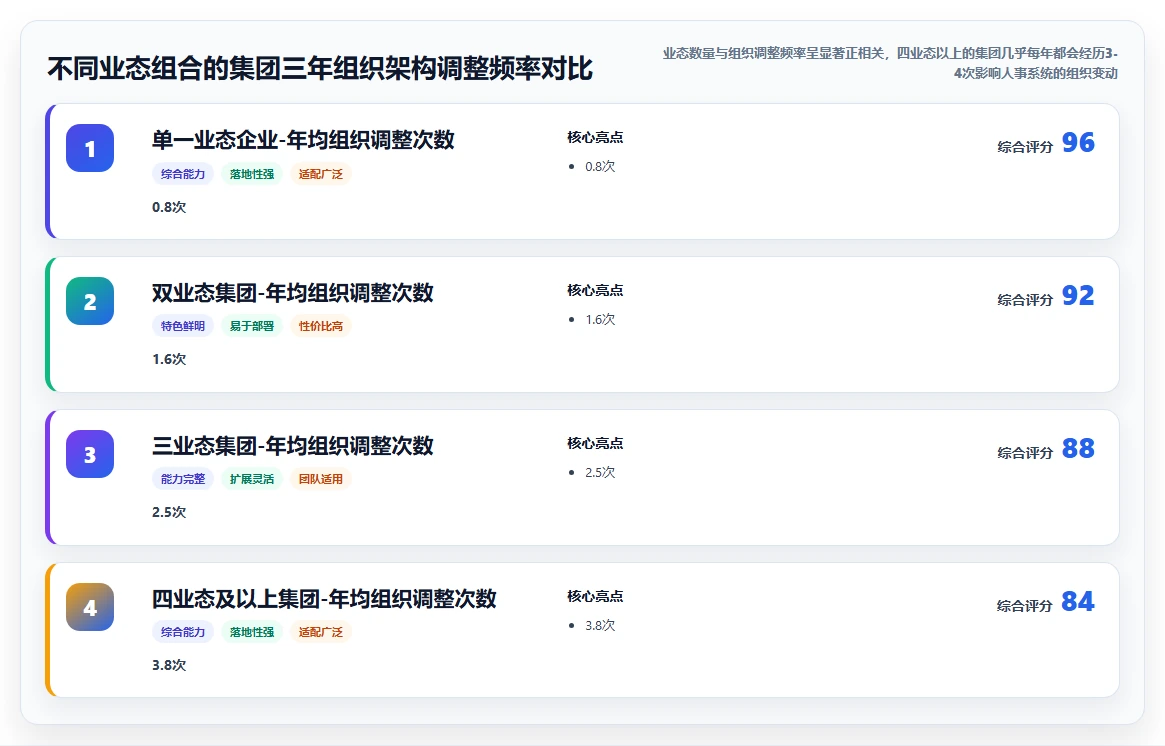Click the page title 不同业态组合的集团三年组织架构调整频率对比
This screenshot has width=1165, height=746.
point(320,68)
